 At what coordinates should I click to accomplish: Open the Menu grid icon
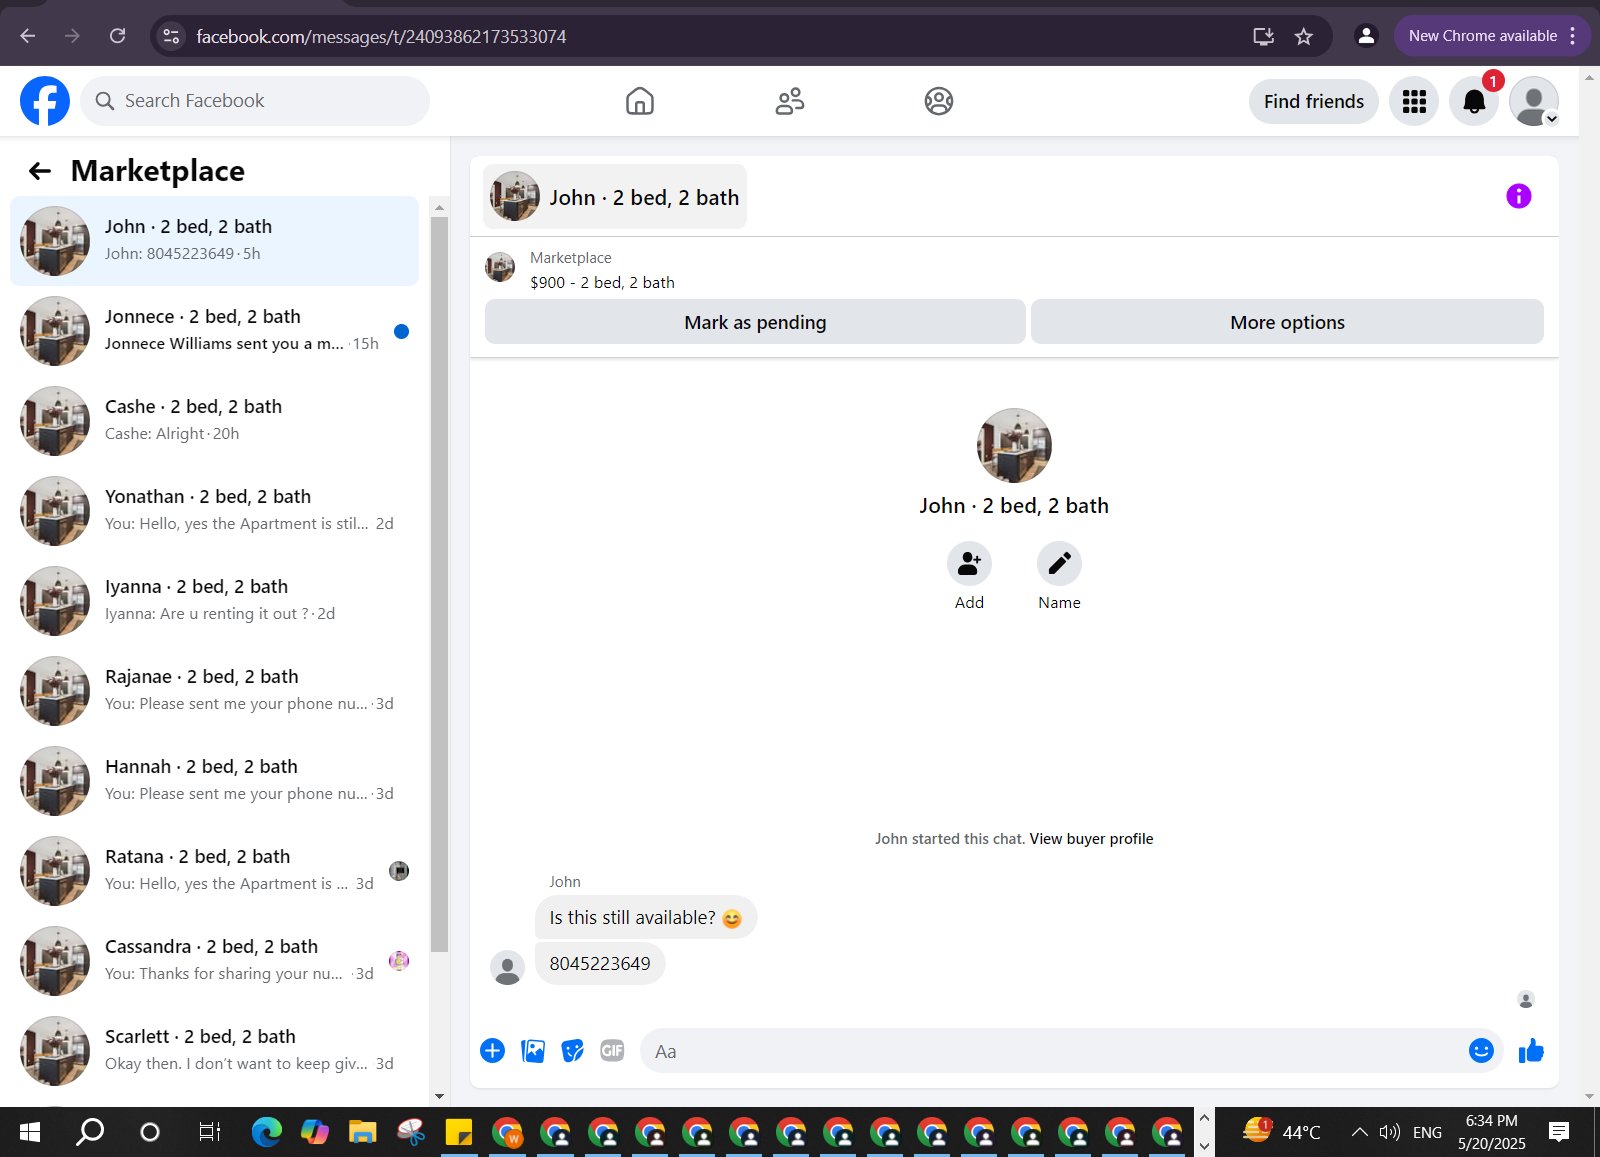pyautogui.click(x=1414, y=101)
